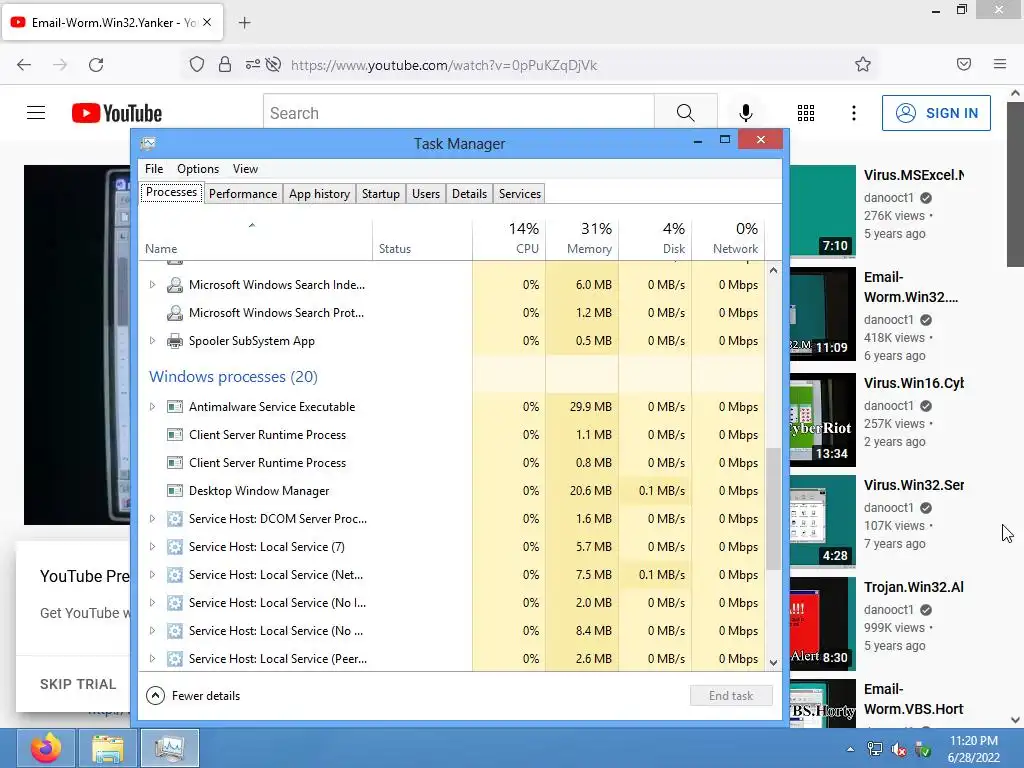Open the Virus.MSExcel suggested video thumbnail
This screenshot has width=1024, height=768.
coord(822,211)
